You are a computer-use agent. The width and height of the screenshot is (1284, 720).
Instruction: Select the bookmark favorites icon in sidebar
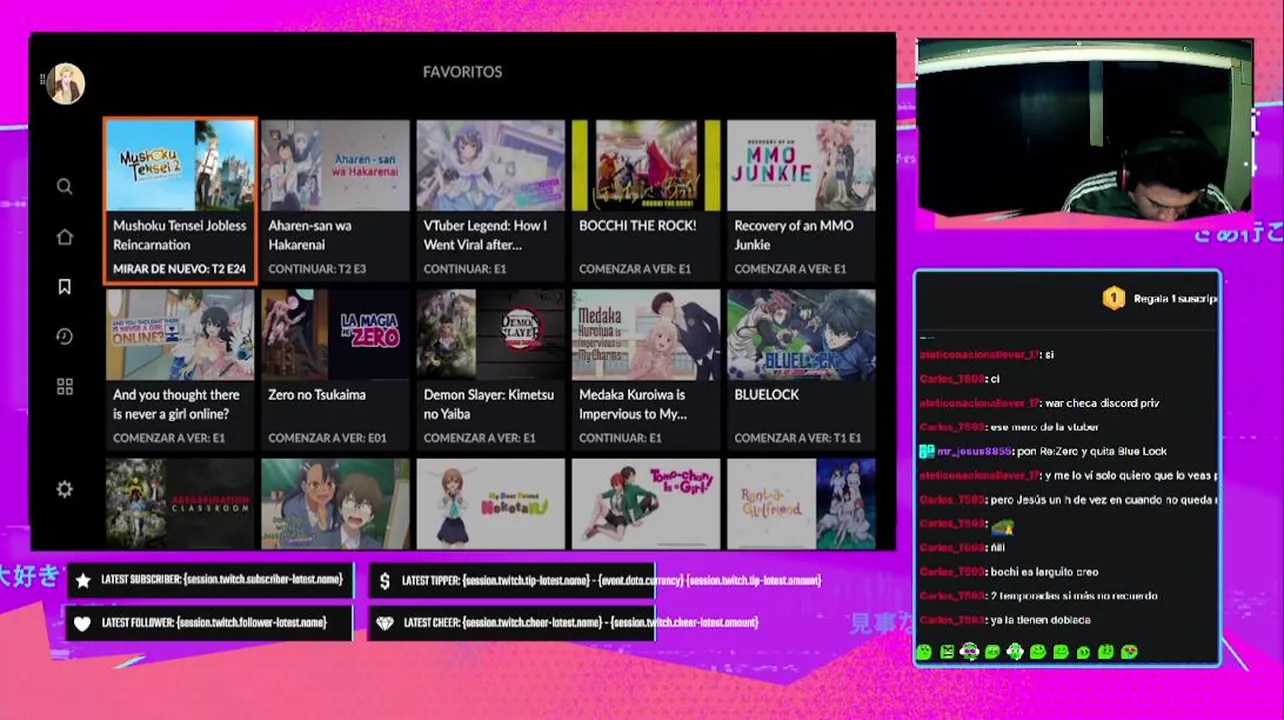[64, 287]
